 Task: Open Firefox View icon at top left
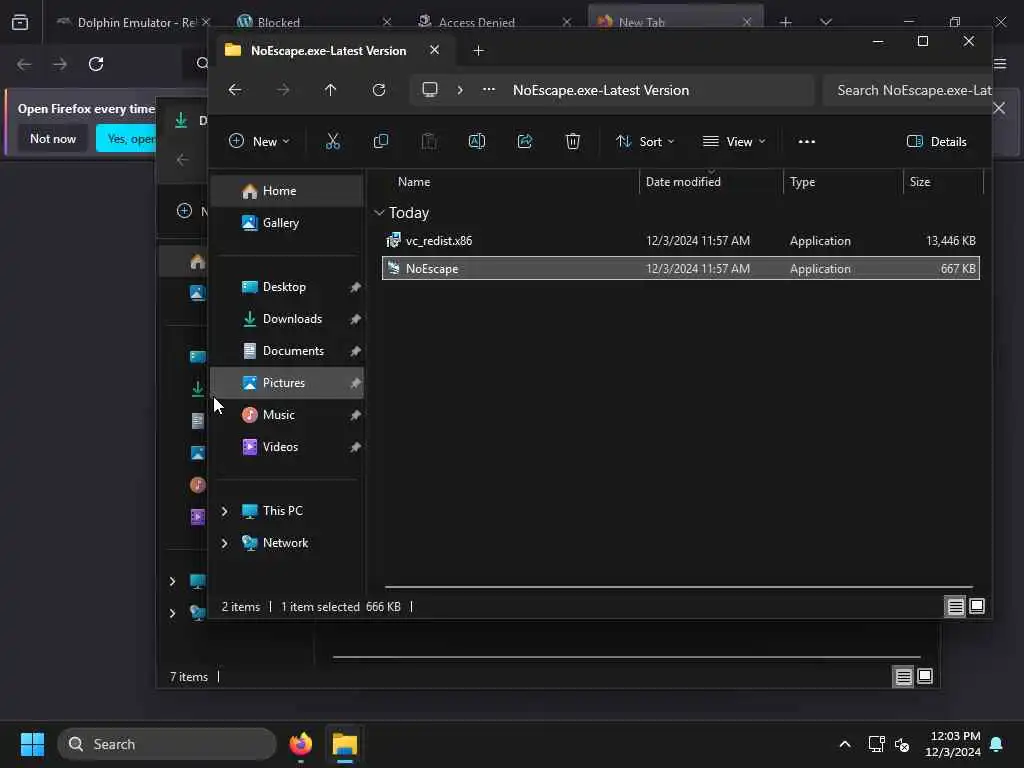point(20,22)
